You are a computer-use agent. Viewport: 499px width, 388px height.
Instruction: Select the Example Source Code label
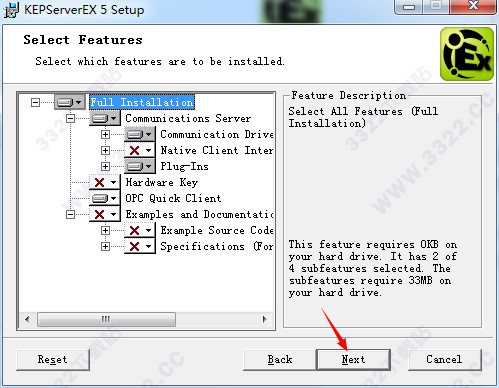tap(217, 230)
